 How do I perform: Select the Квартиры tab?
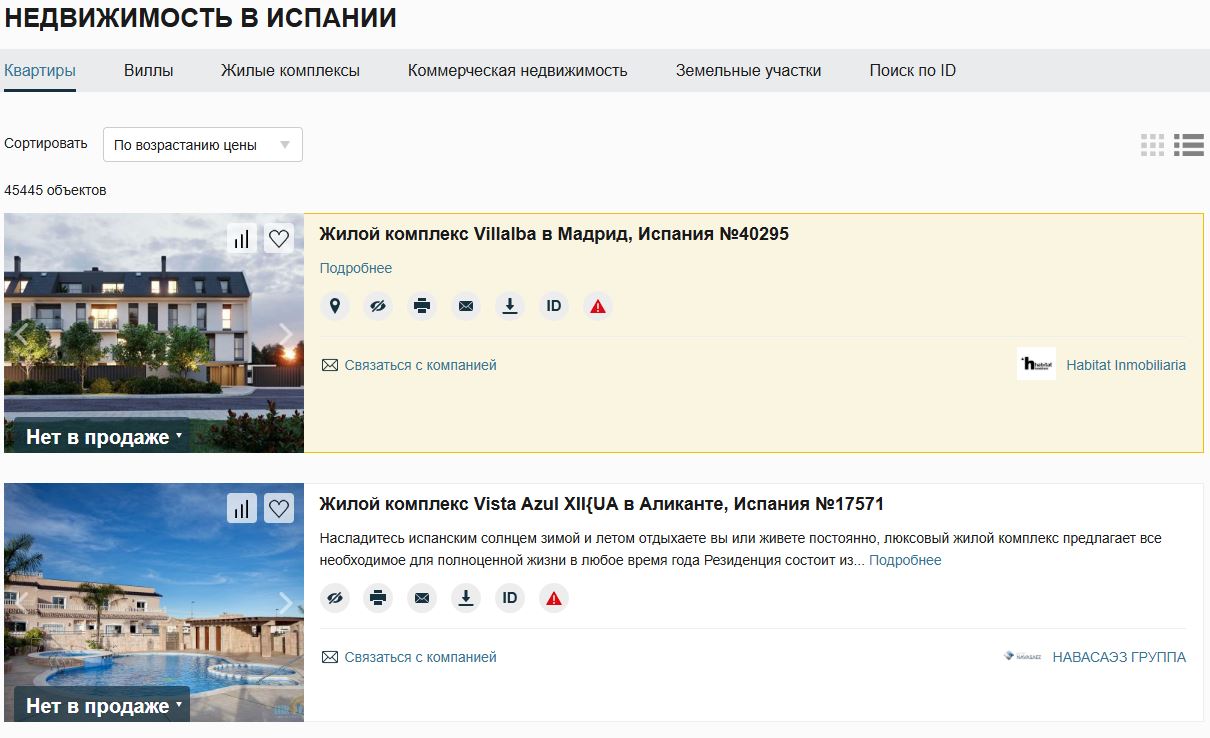(x=40, y=70)
